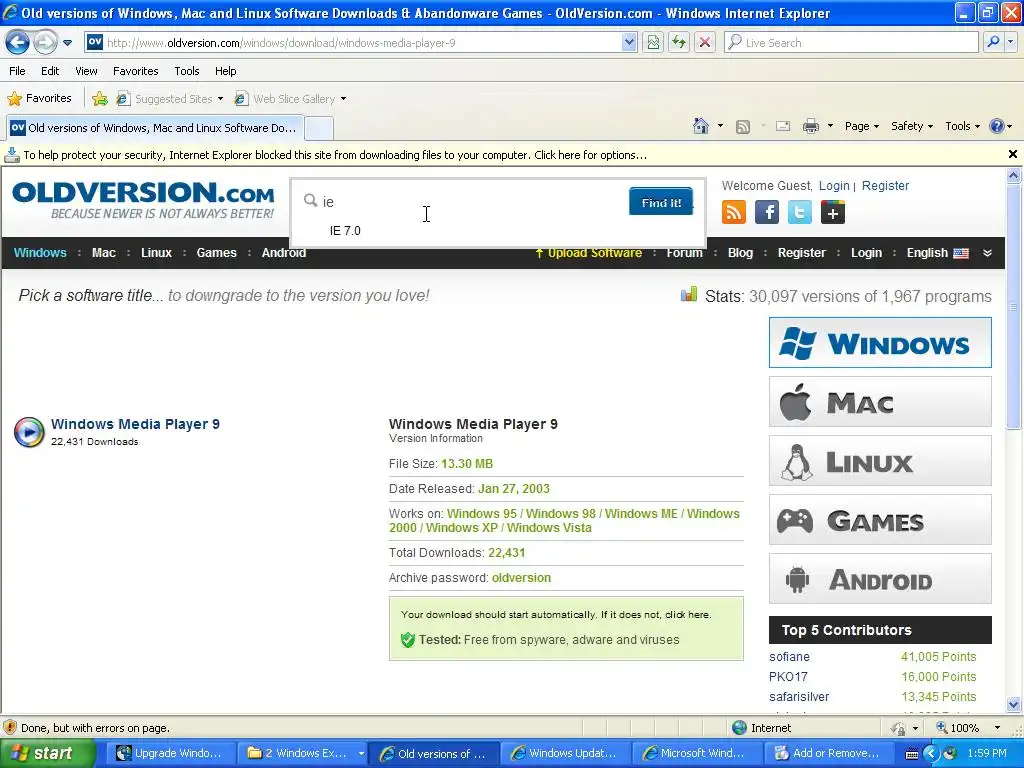Viewport: 1024px width, 768px height.
Task: Expand the double chevron in nav bar
Action: pos(987,253)
